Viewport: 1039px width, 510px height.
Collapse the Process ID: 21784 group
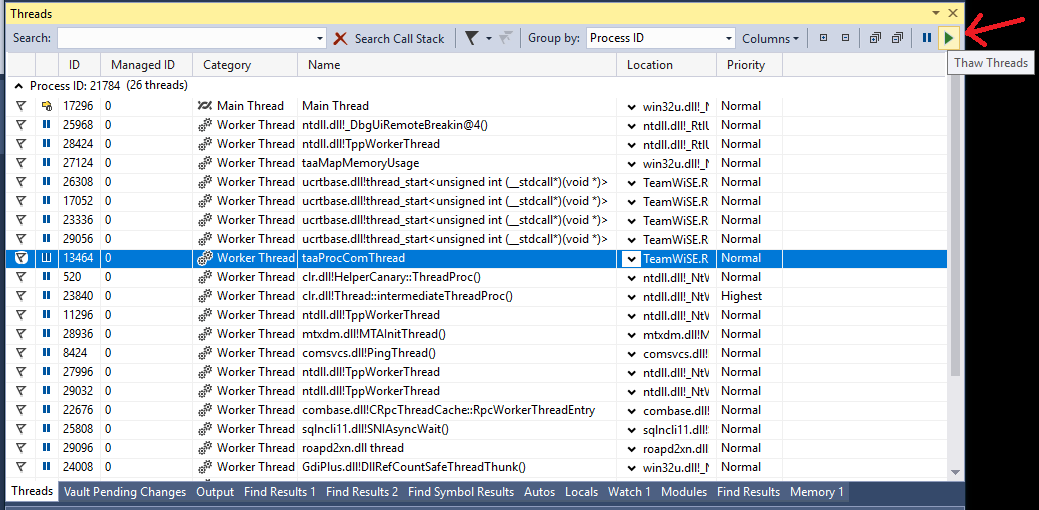19,85
